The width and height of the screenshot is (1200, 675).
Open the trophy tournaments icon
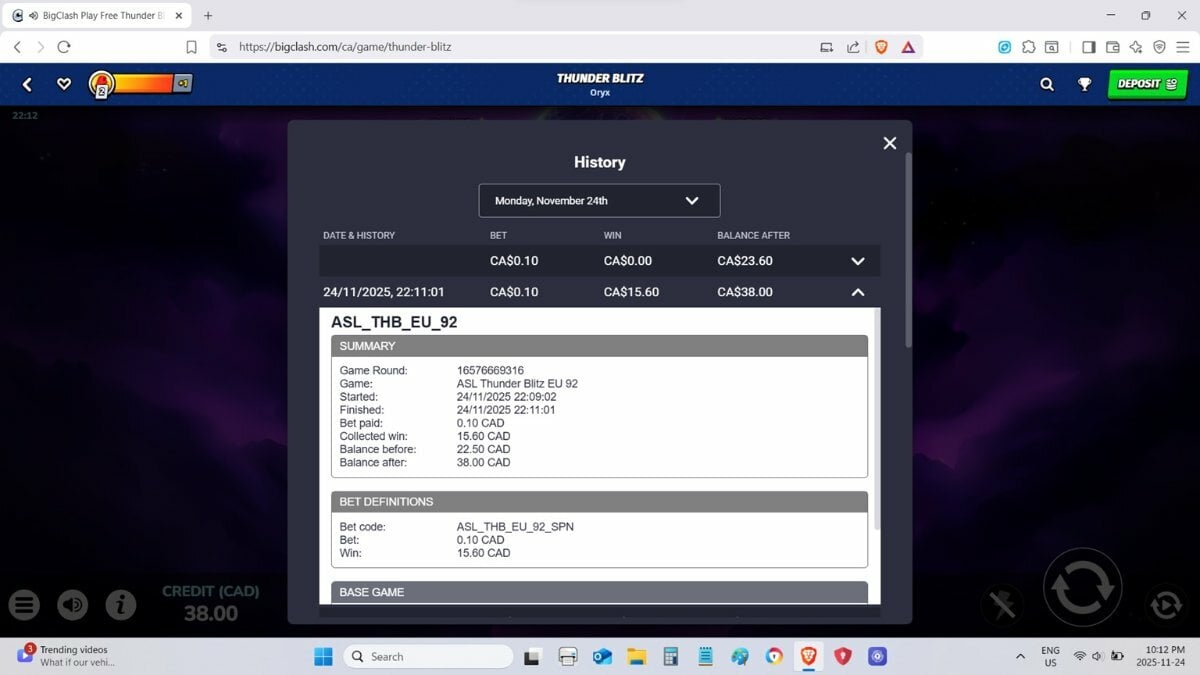pyautogui.click(x=1084, y=85)
